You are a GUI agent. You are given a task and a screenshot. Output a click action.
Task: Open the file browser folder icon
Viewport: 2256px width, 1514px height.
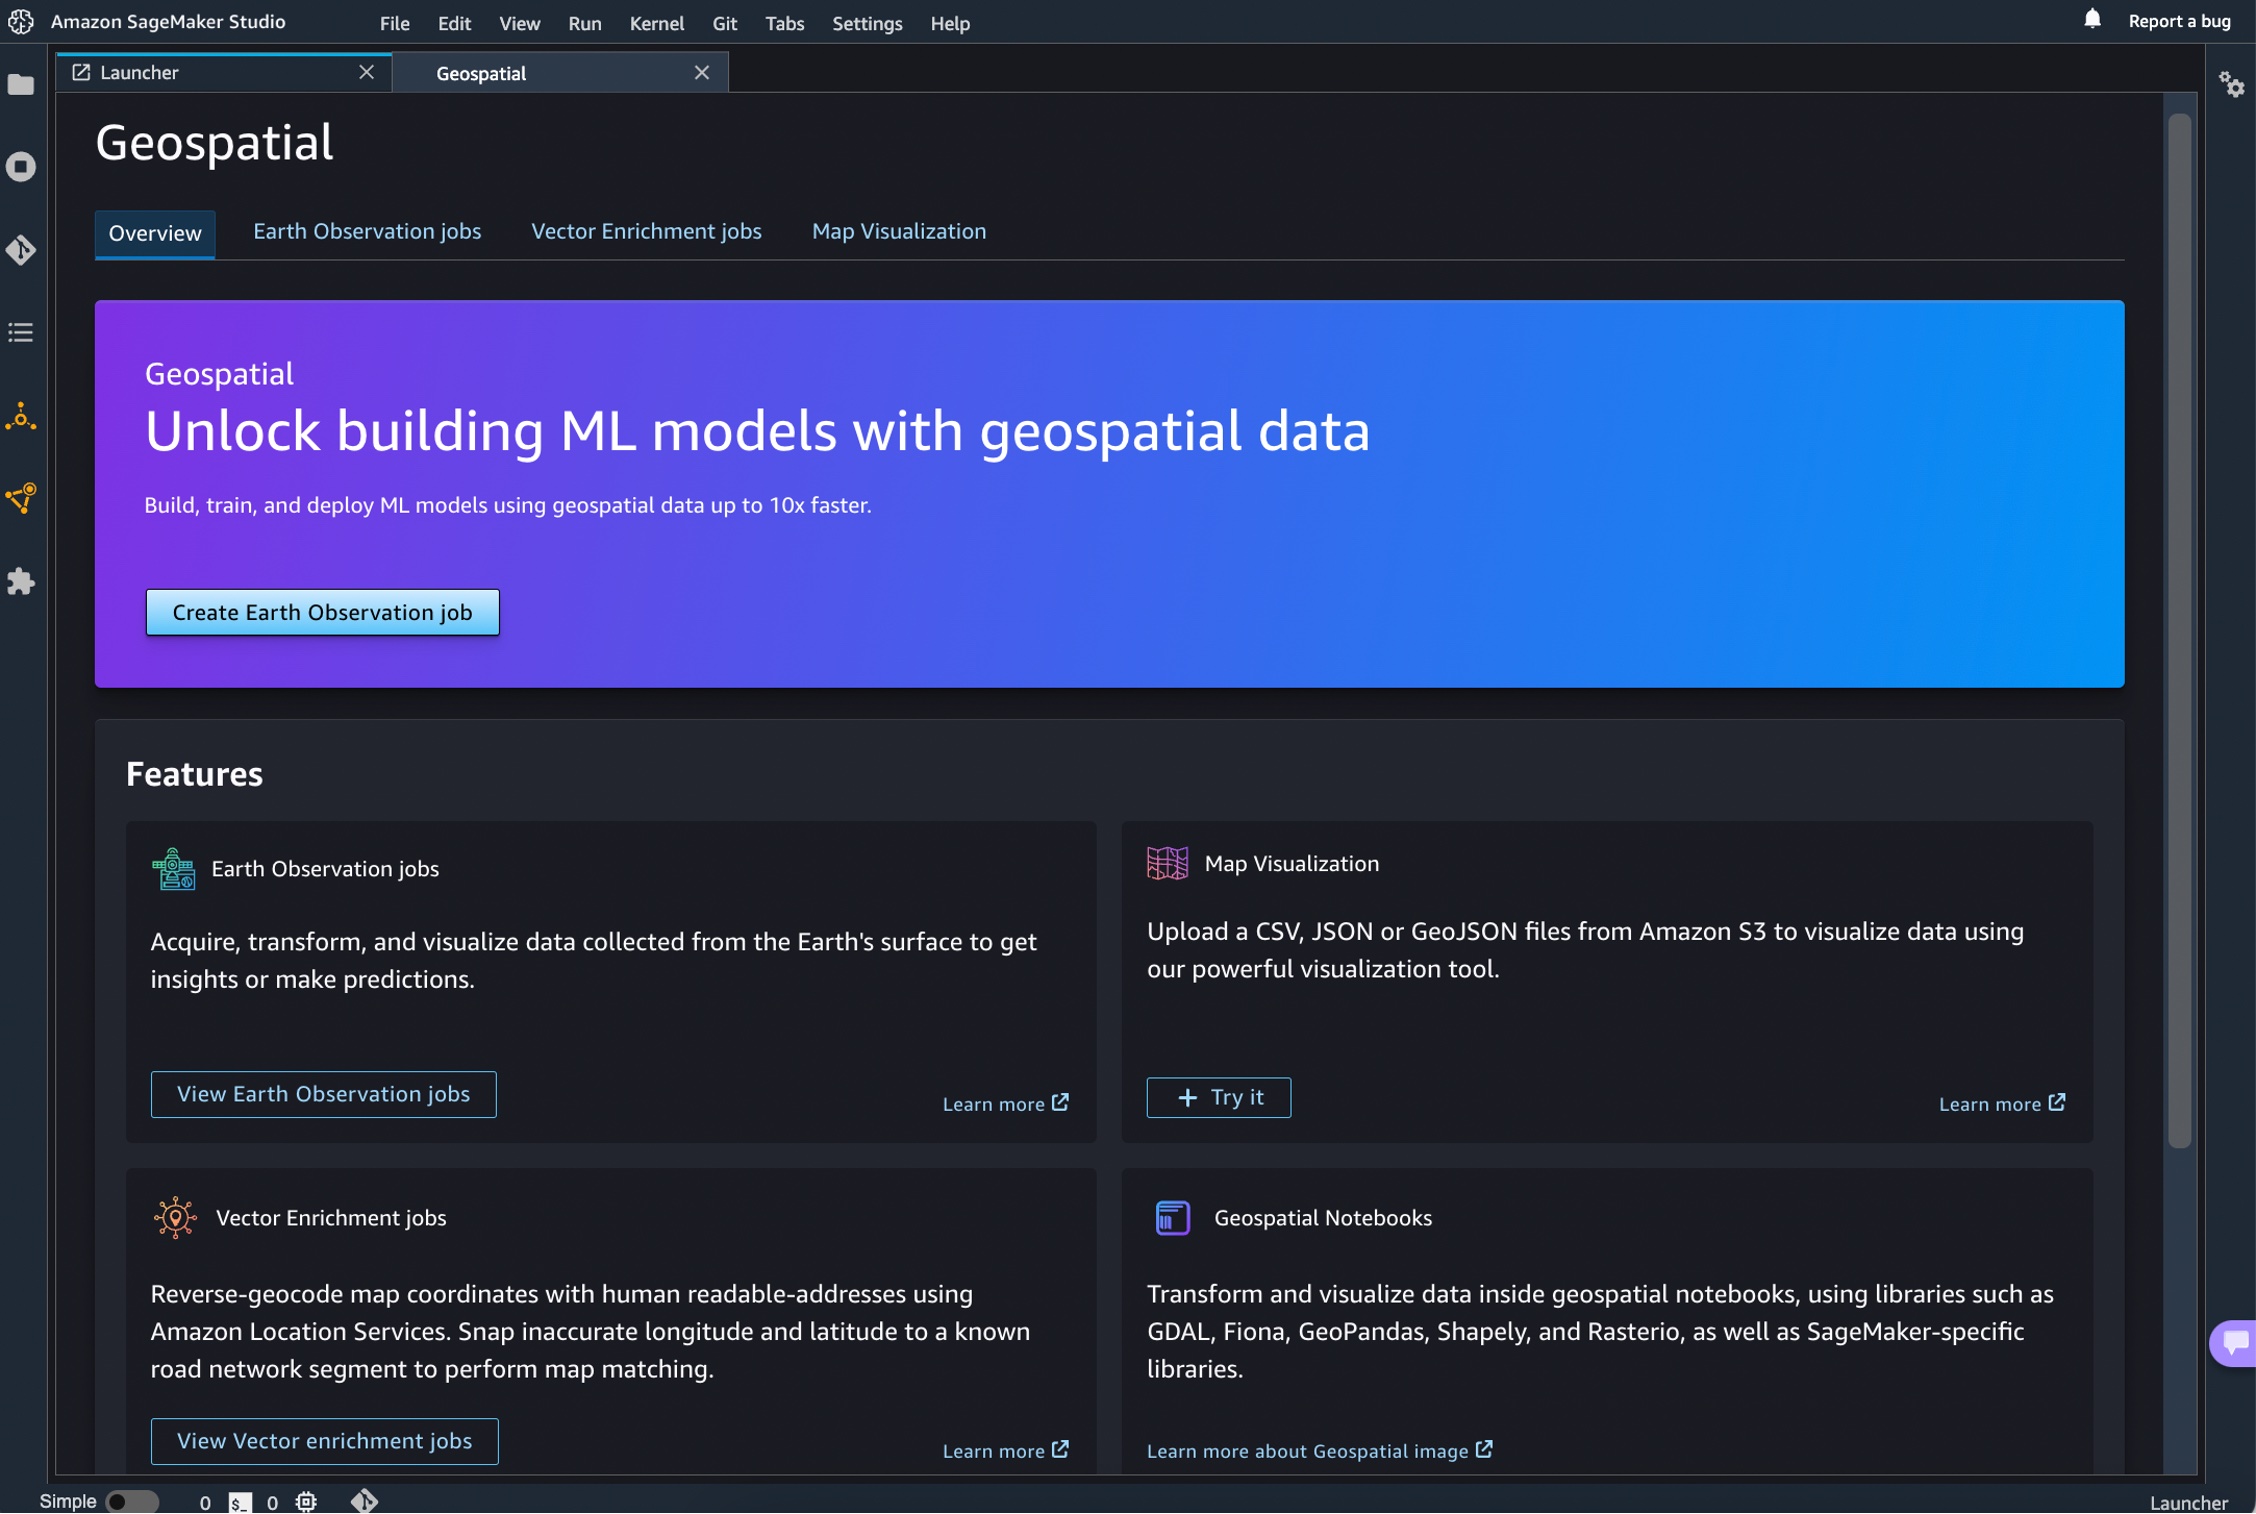(21, 85)
